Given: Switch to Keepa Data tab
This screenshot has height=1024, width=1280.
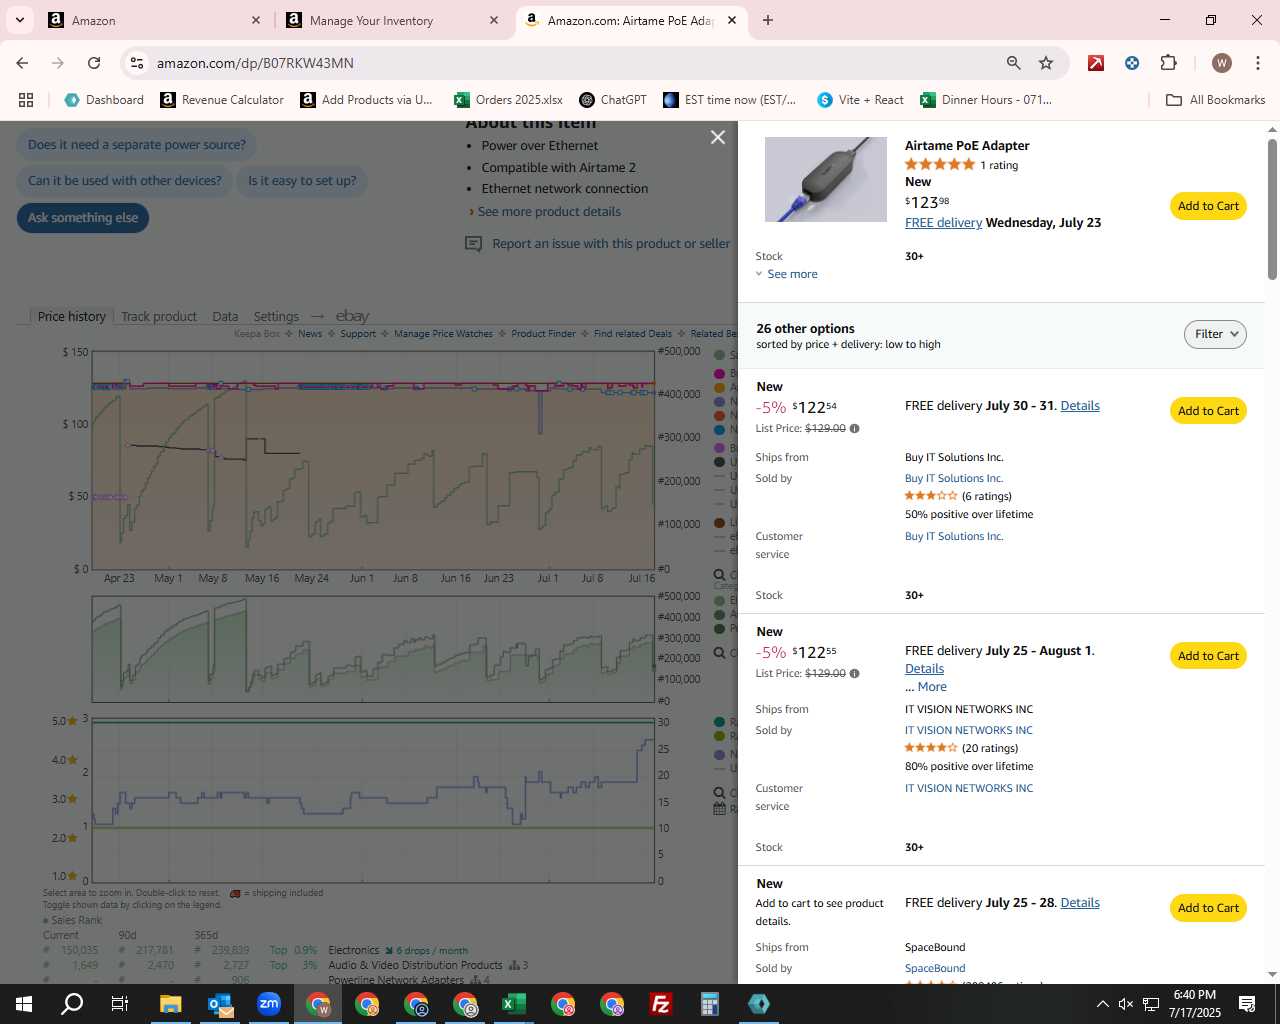Looking at the screenshot, I should [225, 316].
